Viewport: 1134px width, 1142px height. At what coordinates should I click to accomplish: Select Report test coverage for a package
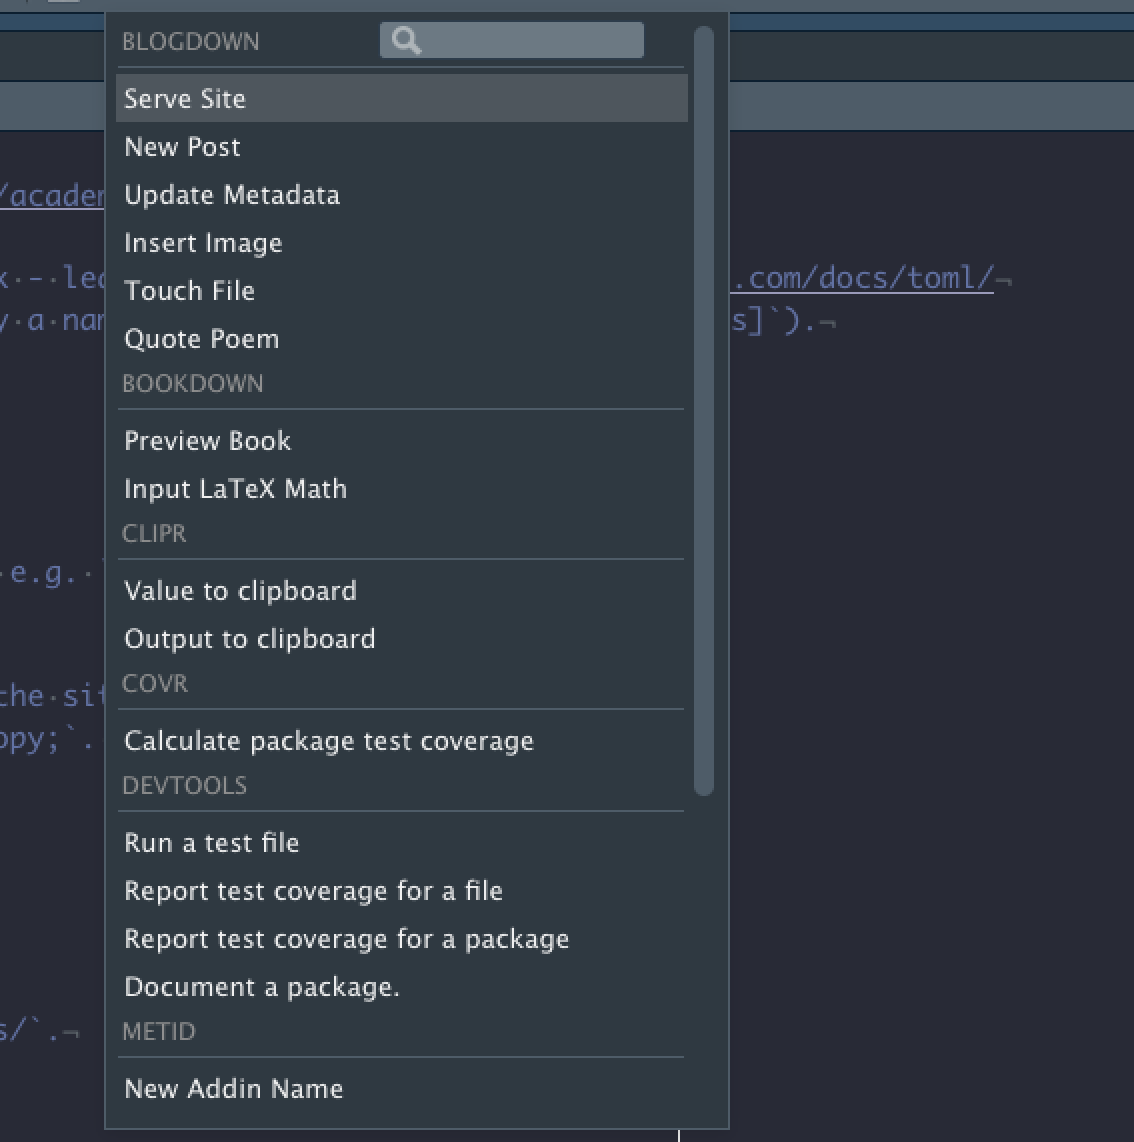346,939
